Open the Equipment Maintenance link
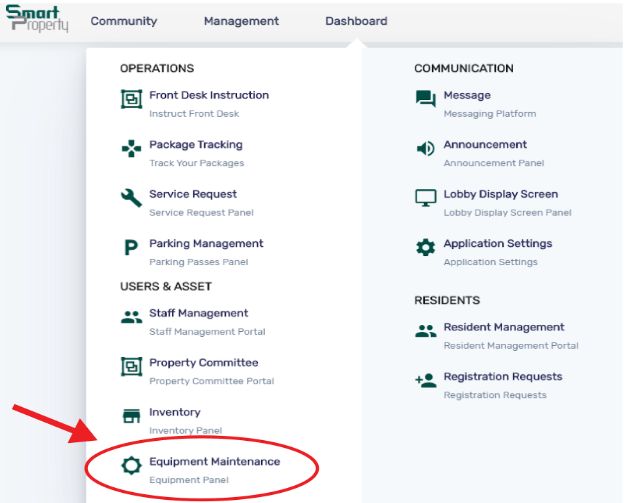 [x=214, y=462]
